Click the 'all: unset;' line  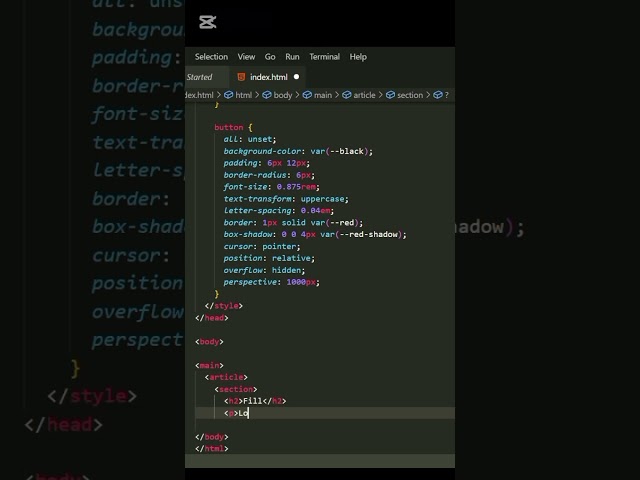click(250, 139)
